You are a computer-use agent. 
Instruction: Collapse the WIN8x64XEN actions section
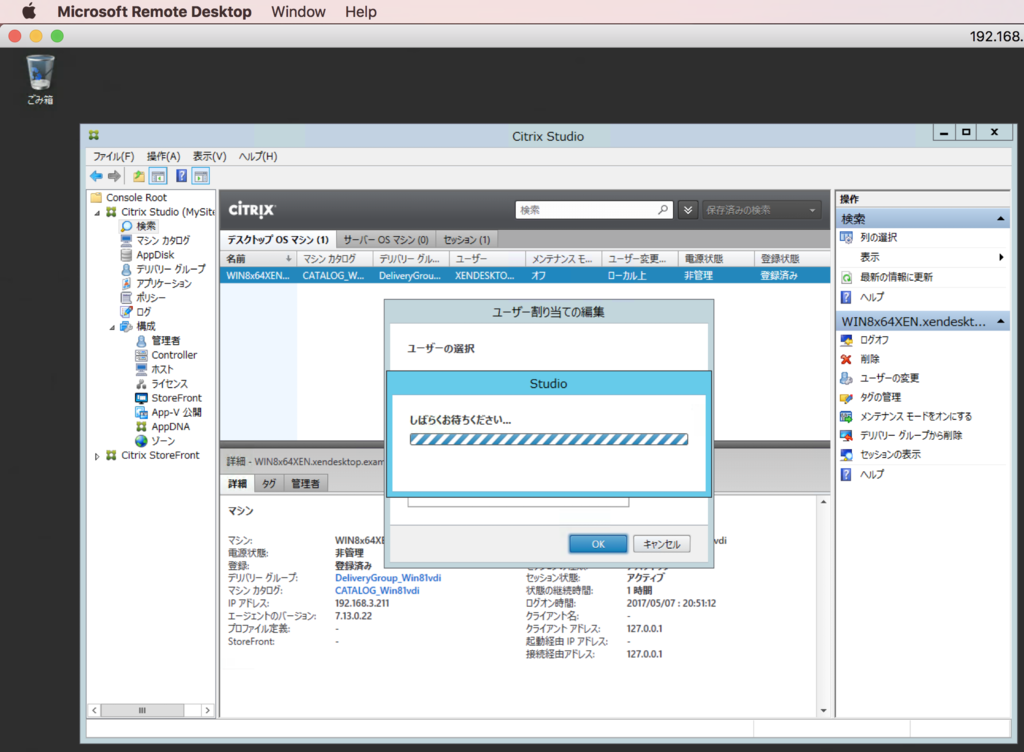[x=1000, y=321]
